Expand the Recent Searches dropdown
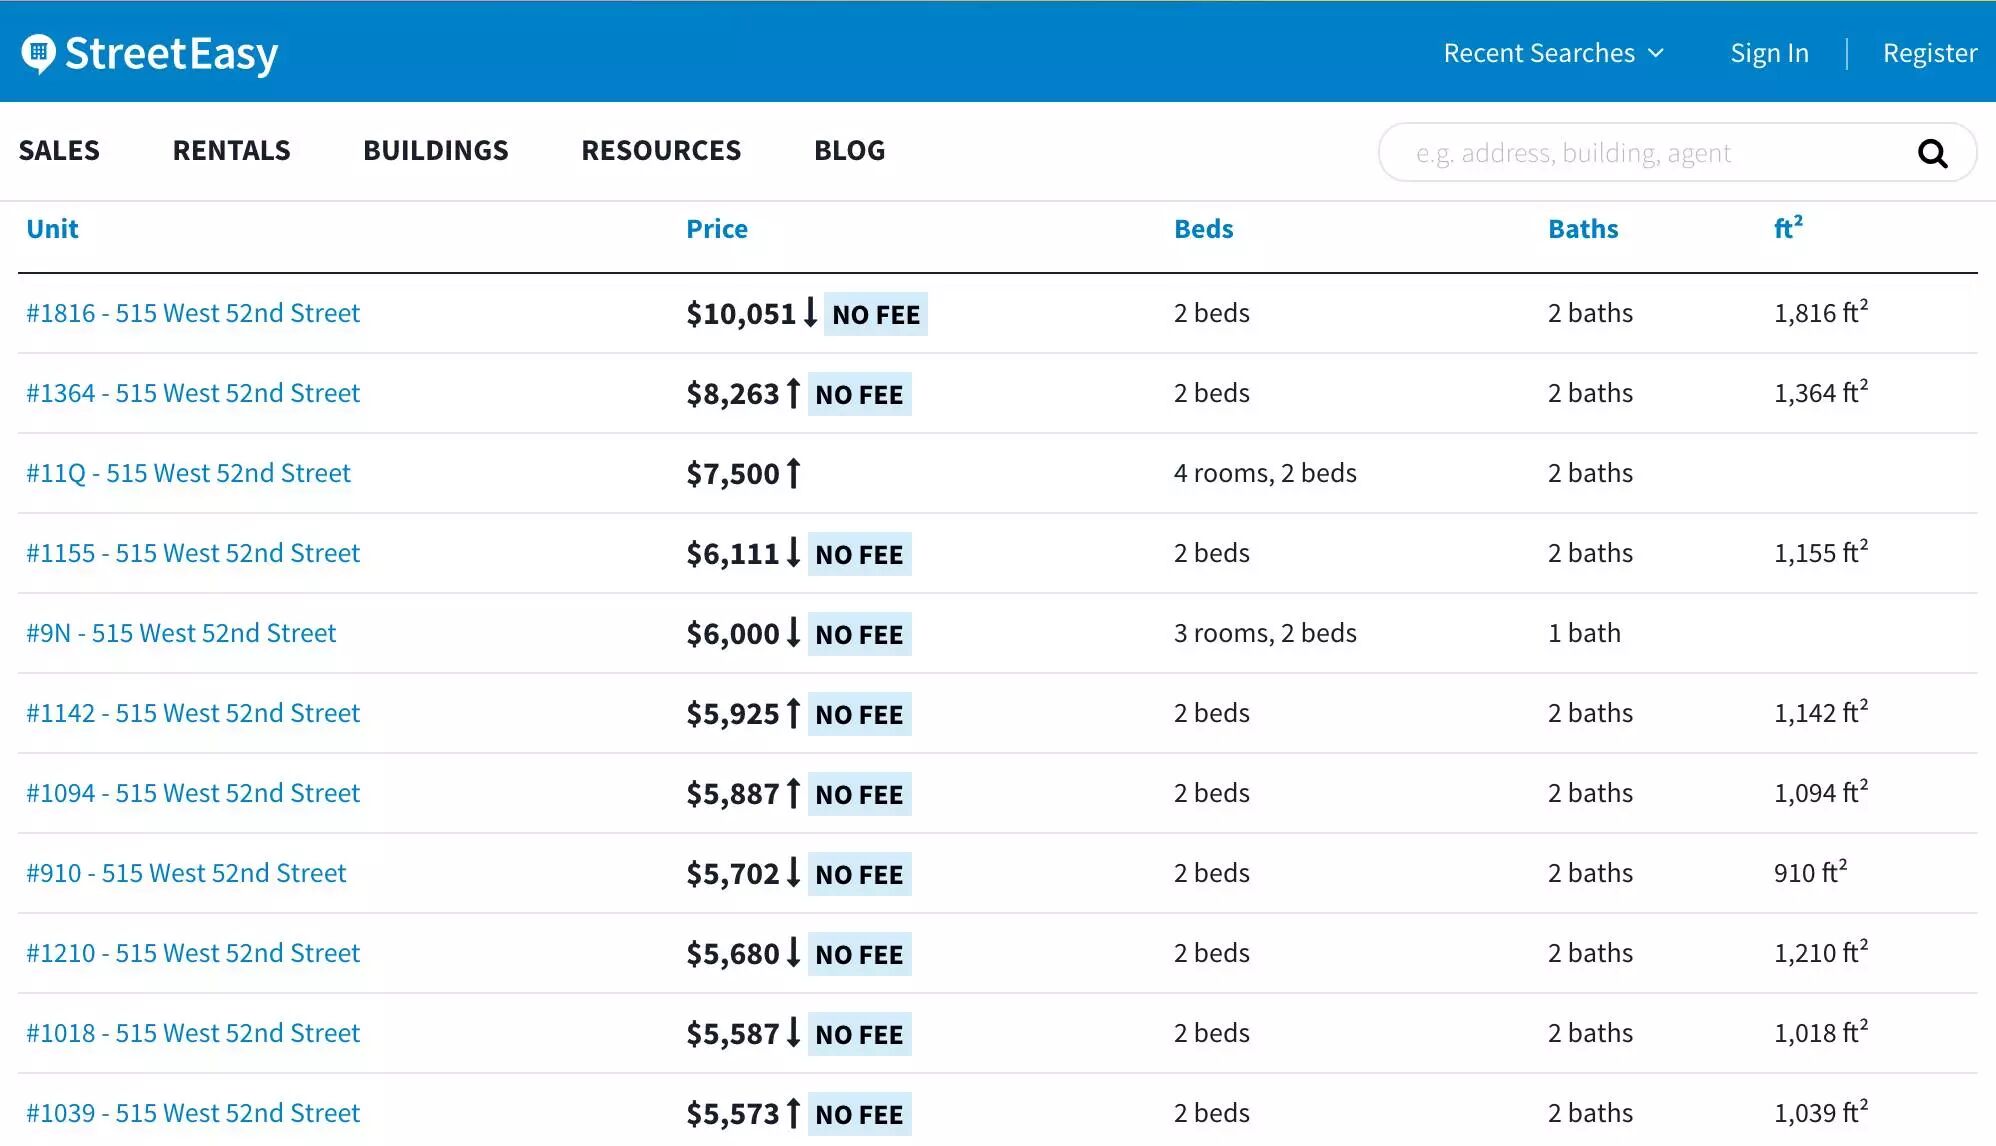 [1553, 53]
